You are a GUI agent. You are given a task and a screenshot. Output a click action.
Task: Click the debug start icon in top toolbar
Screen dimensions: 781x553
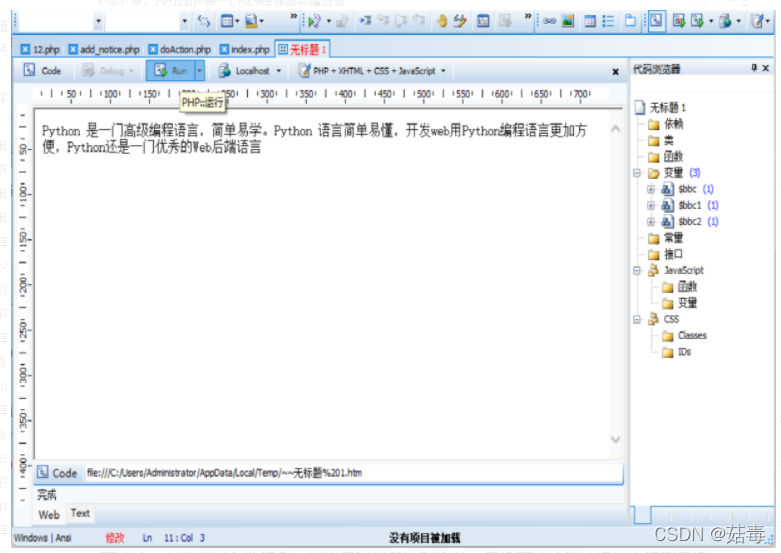(314, 21)
